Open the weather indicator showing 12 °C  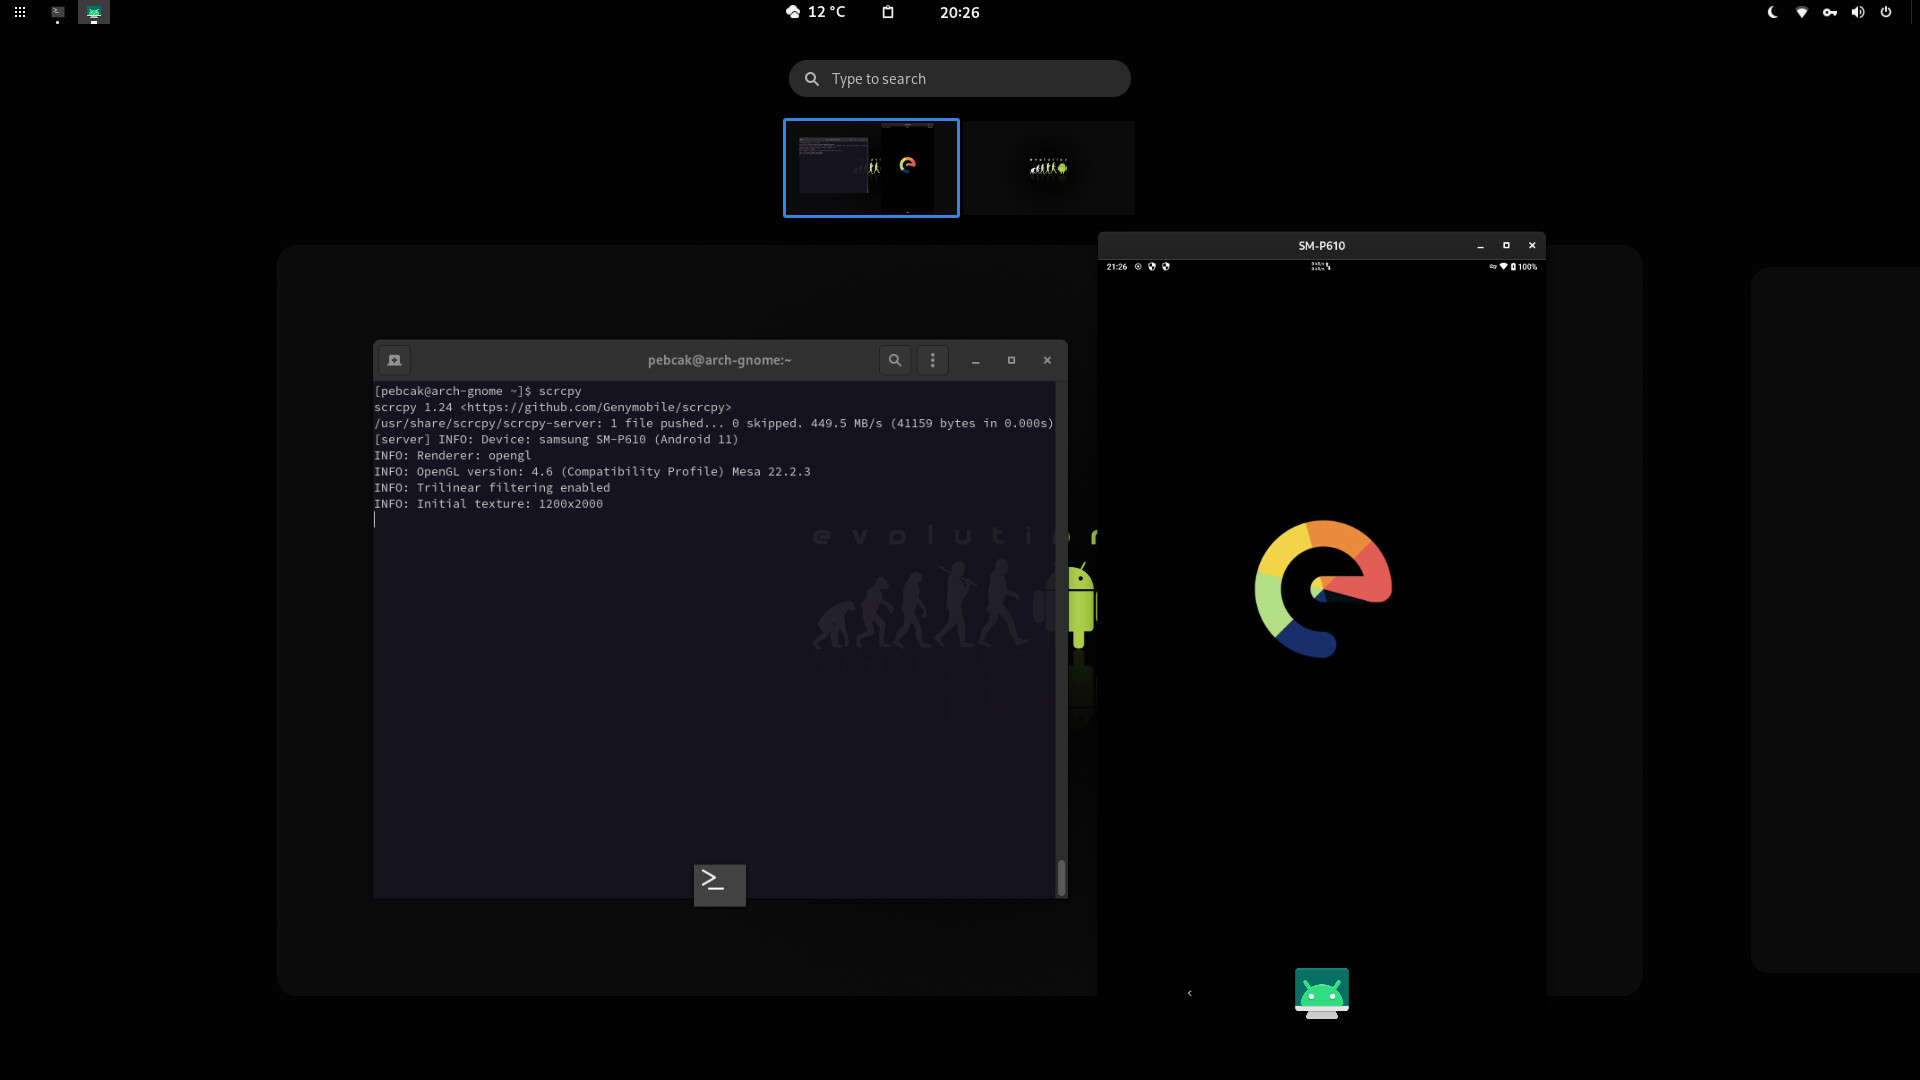(816, 12)
